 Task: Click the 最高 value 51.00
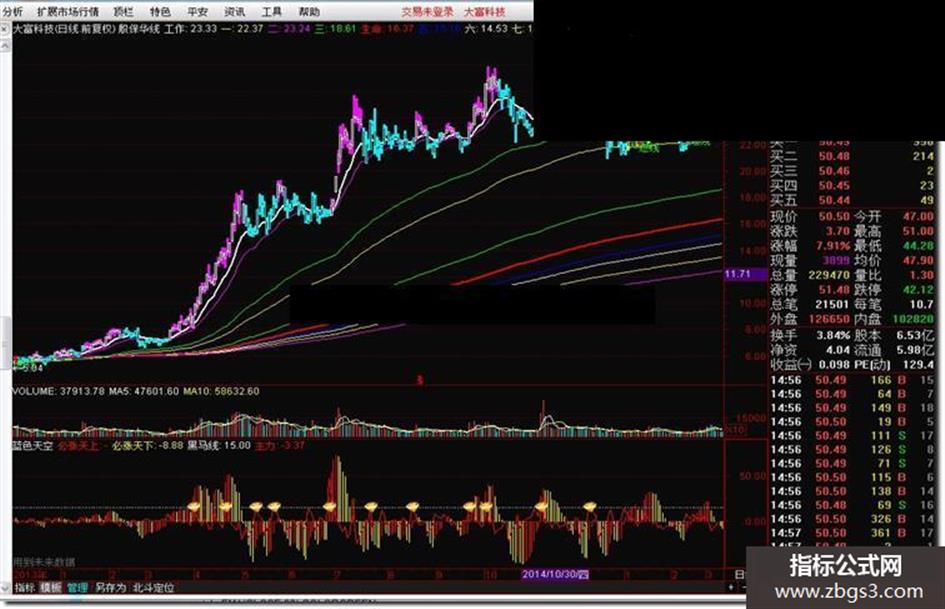(918, 231)
